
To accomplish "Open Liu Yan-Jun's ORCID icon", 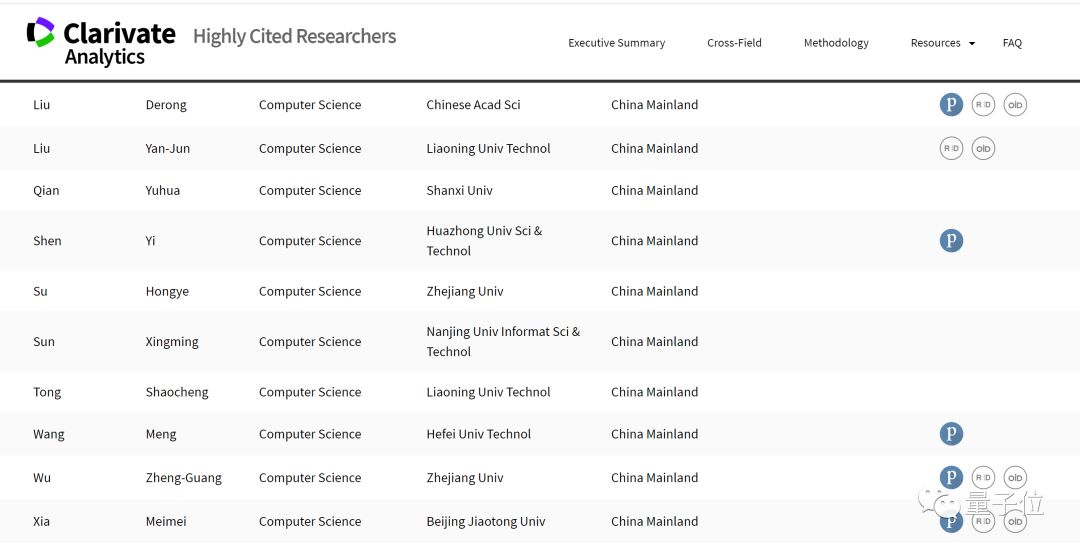I will (x=983, y=149).
